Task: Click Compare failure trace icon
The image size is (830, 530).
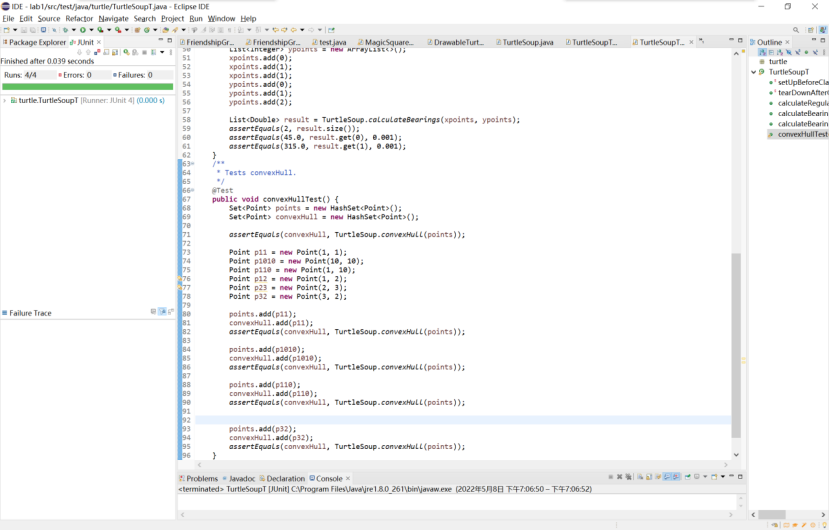Action: (170, 311)
